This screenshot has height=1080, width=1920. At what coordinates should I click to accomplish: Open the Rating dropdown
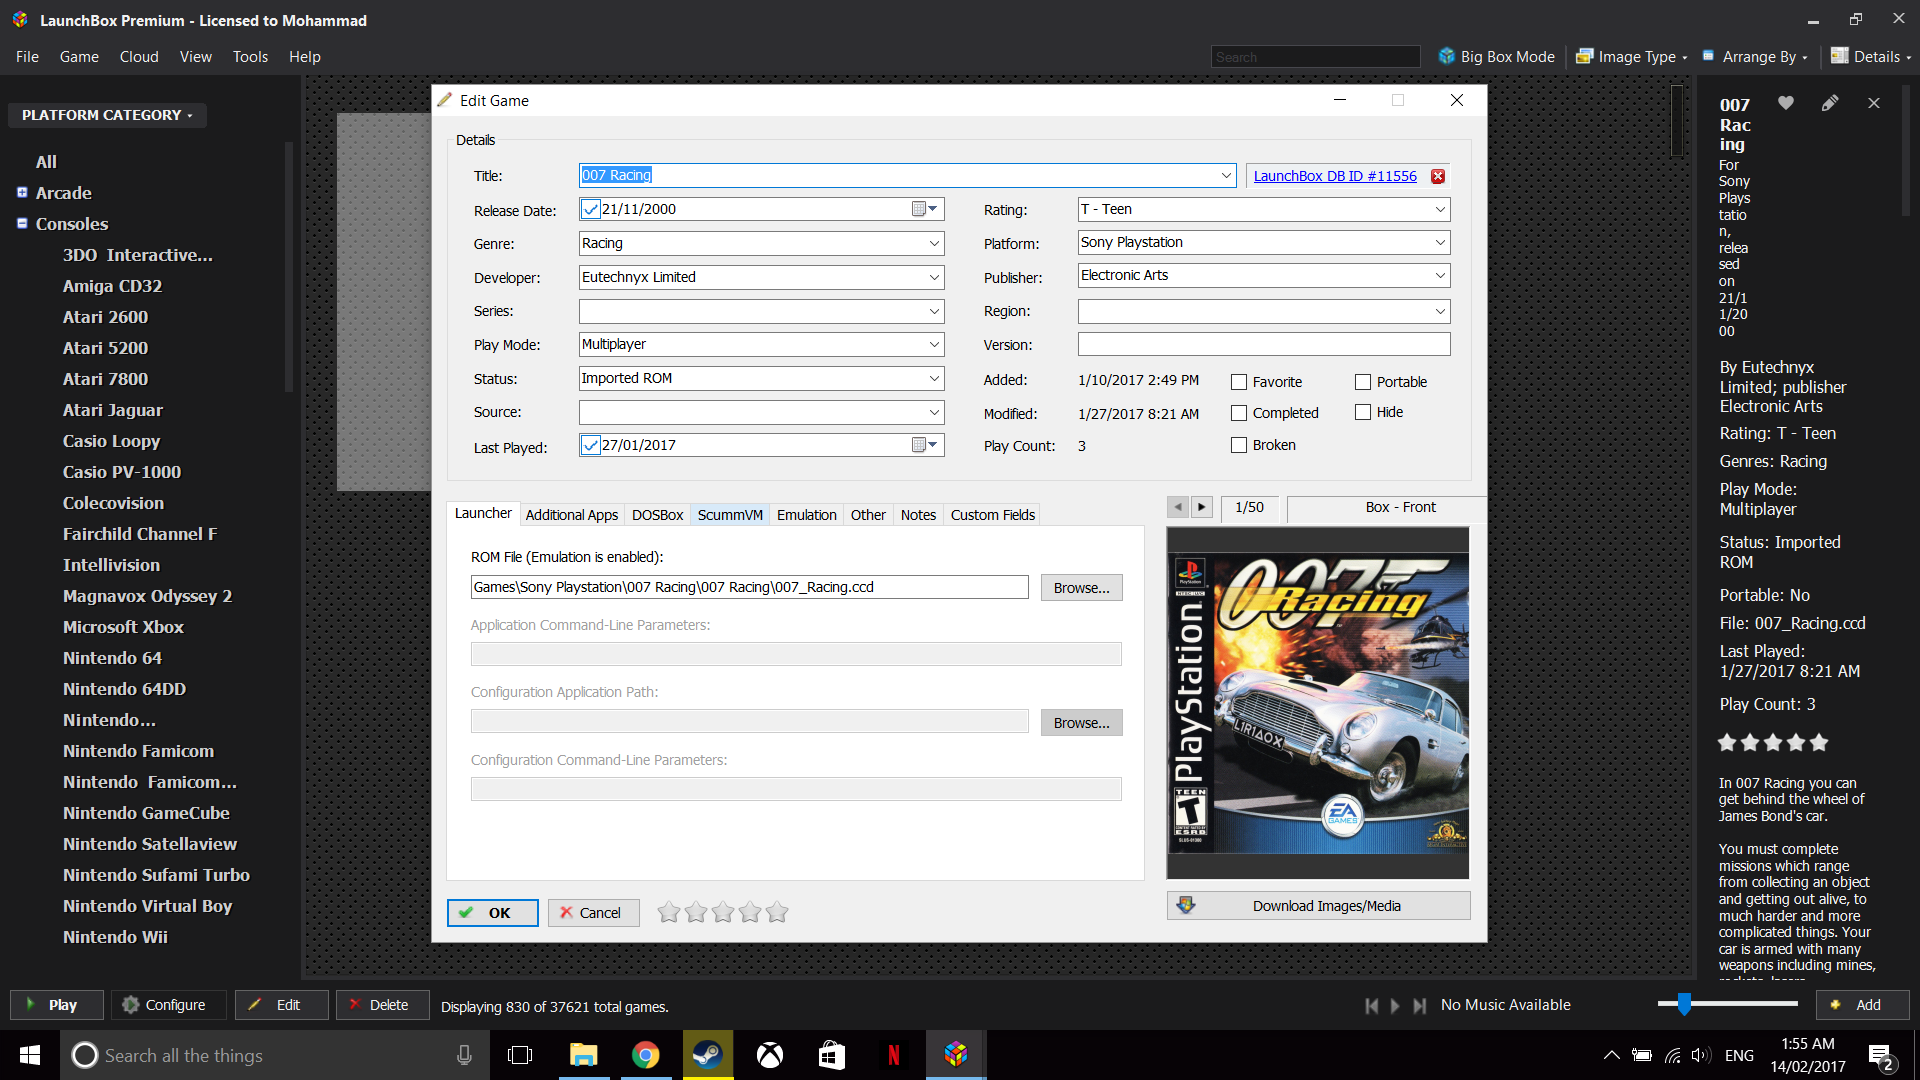point(1440,209)
